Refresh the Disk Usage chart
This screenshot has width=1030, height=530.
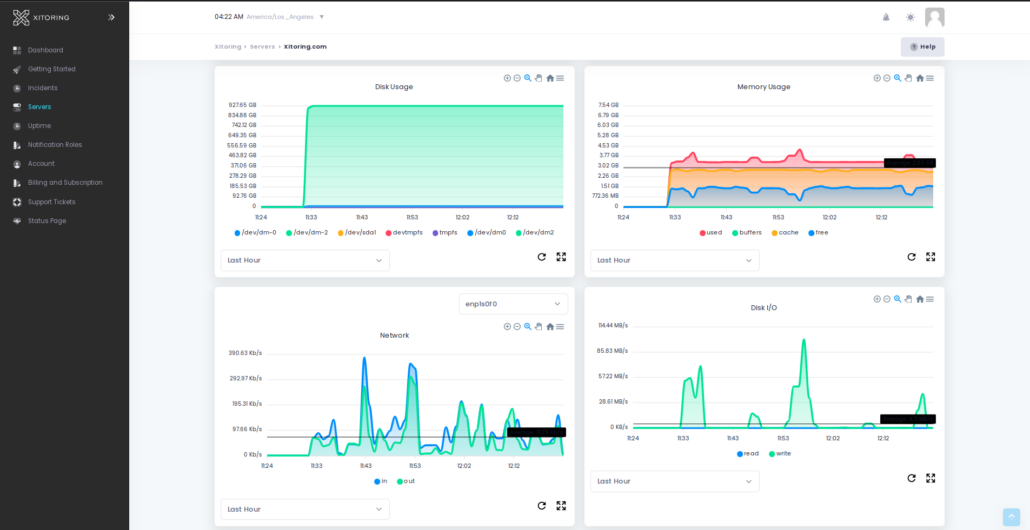pos(541,257)
